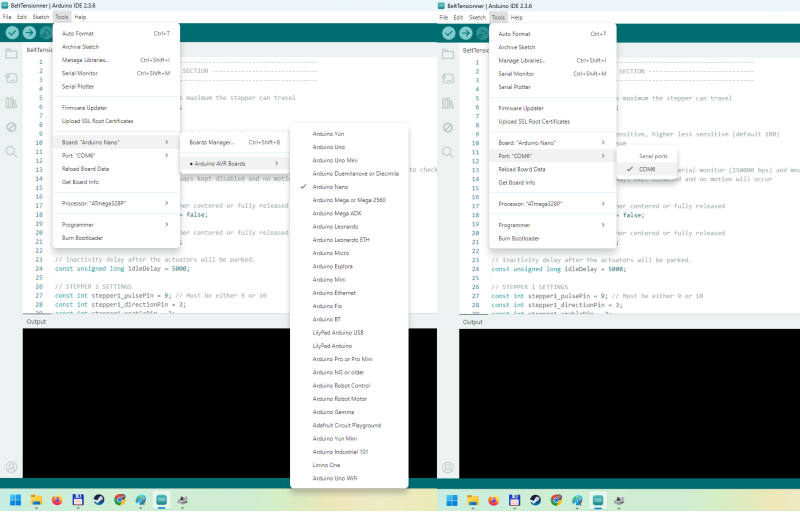Click Upload SSL Root Certificates in right menu

pyautogui.click(x=553, y=122)
